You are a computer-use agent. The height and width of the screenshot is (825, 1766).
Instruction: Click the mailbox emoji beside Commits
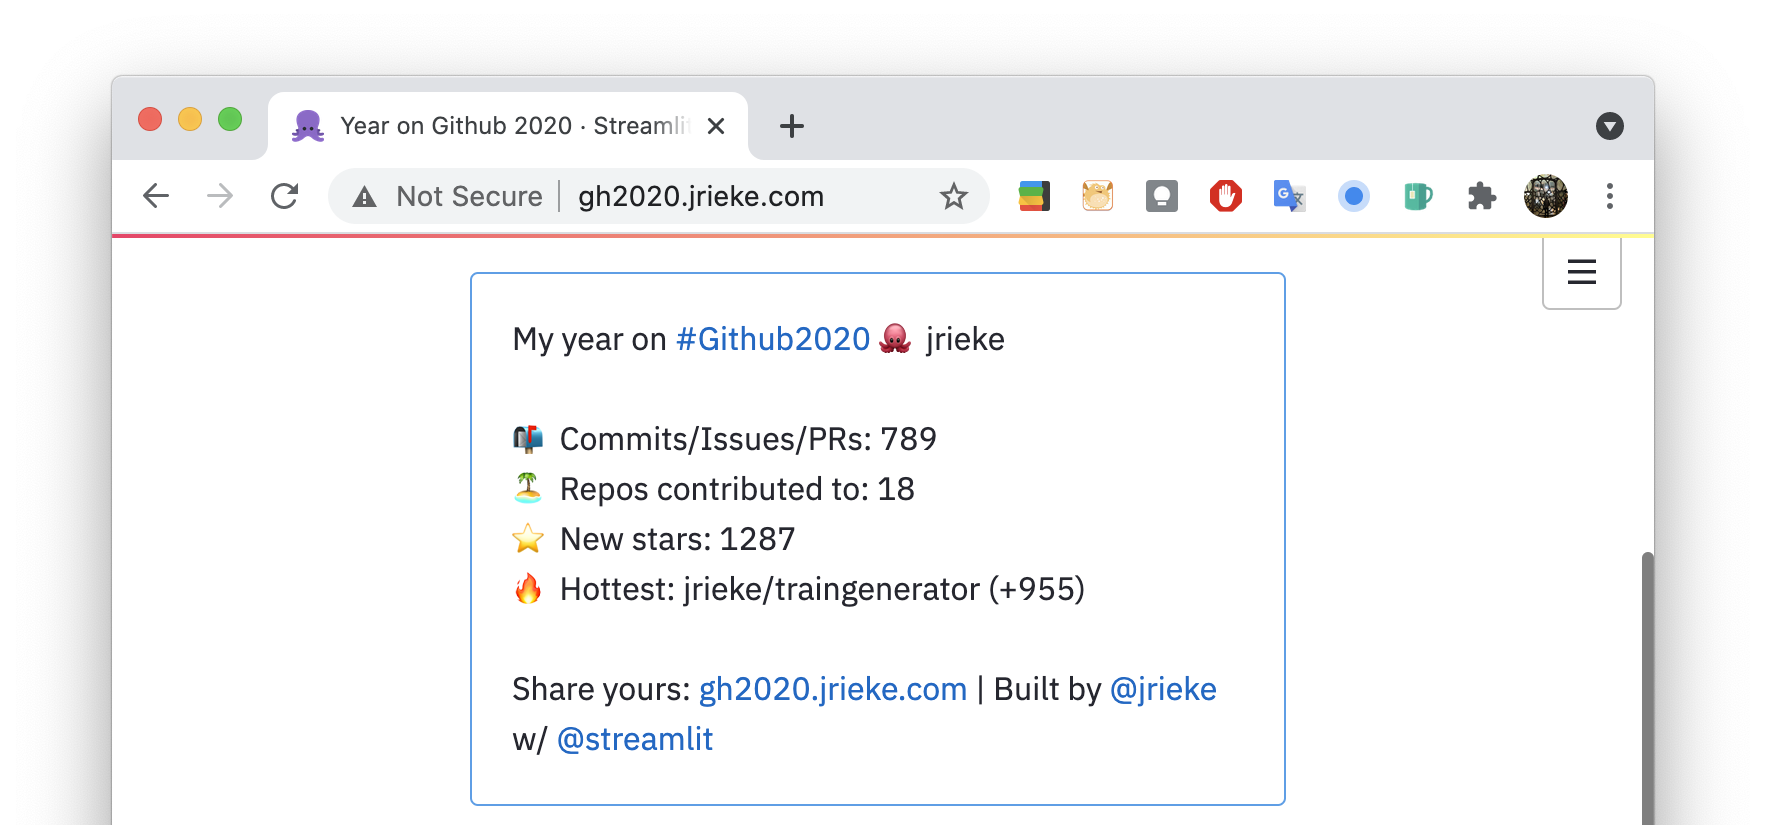point(528,439)
